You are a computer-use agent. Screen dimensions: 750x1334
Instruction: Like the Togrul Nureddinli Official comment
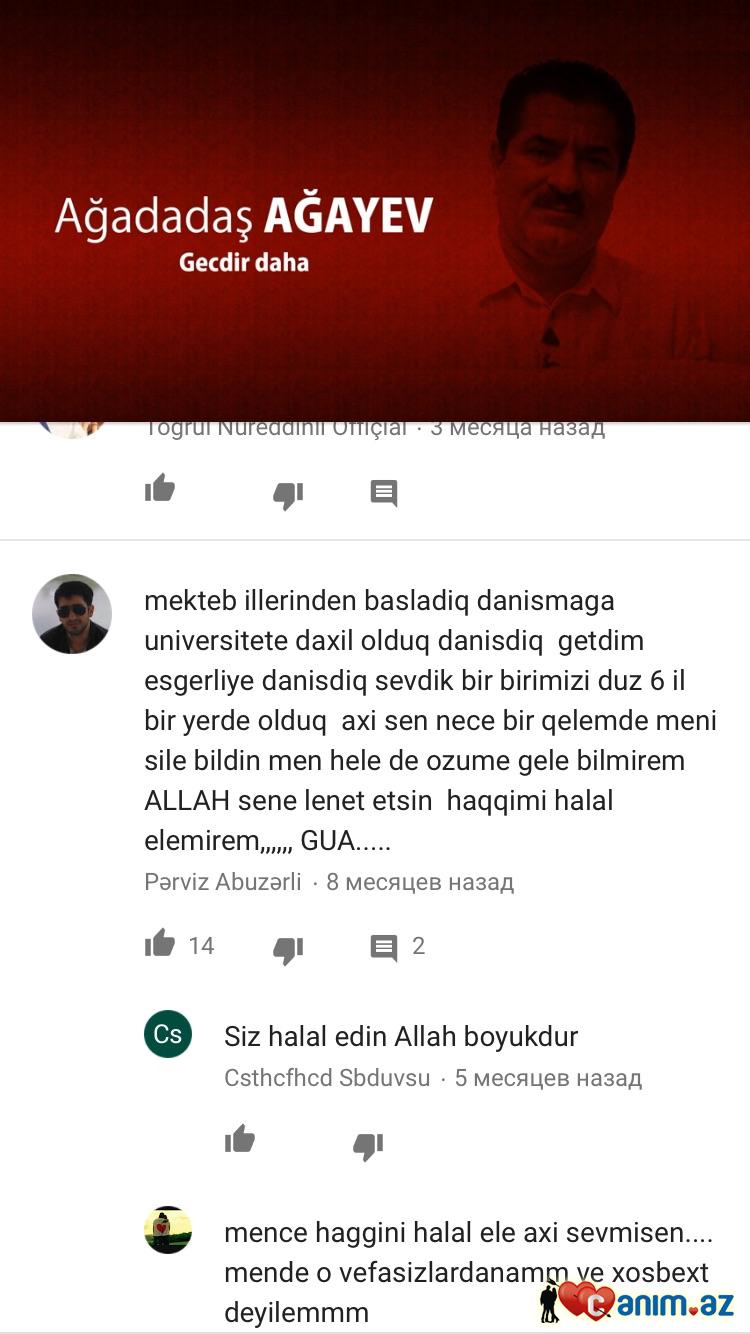160,489
